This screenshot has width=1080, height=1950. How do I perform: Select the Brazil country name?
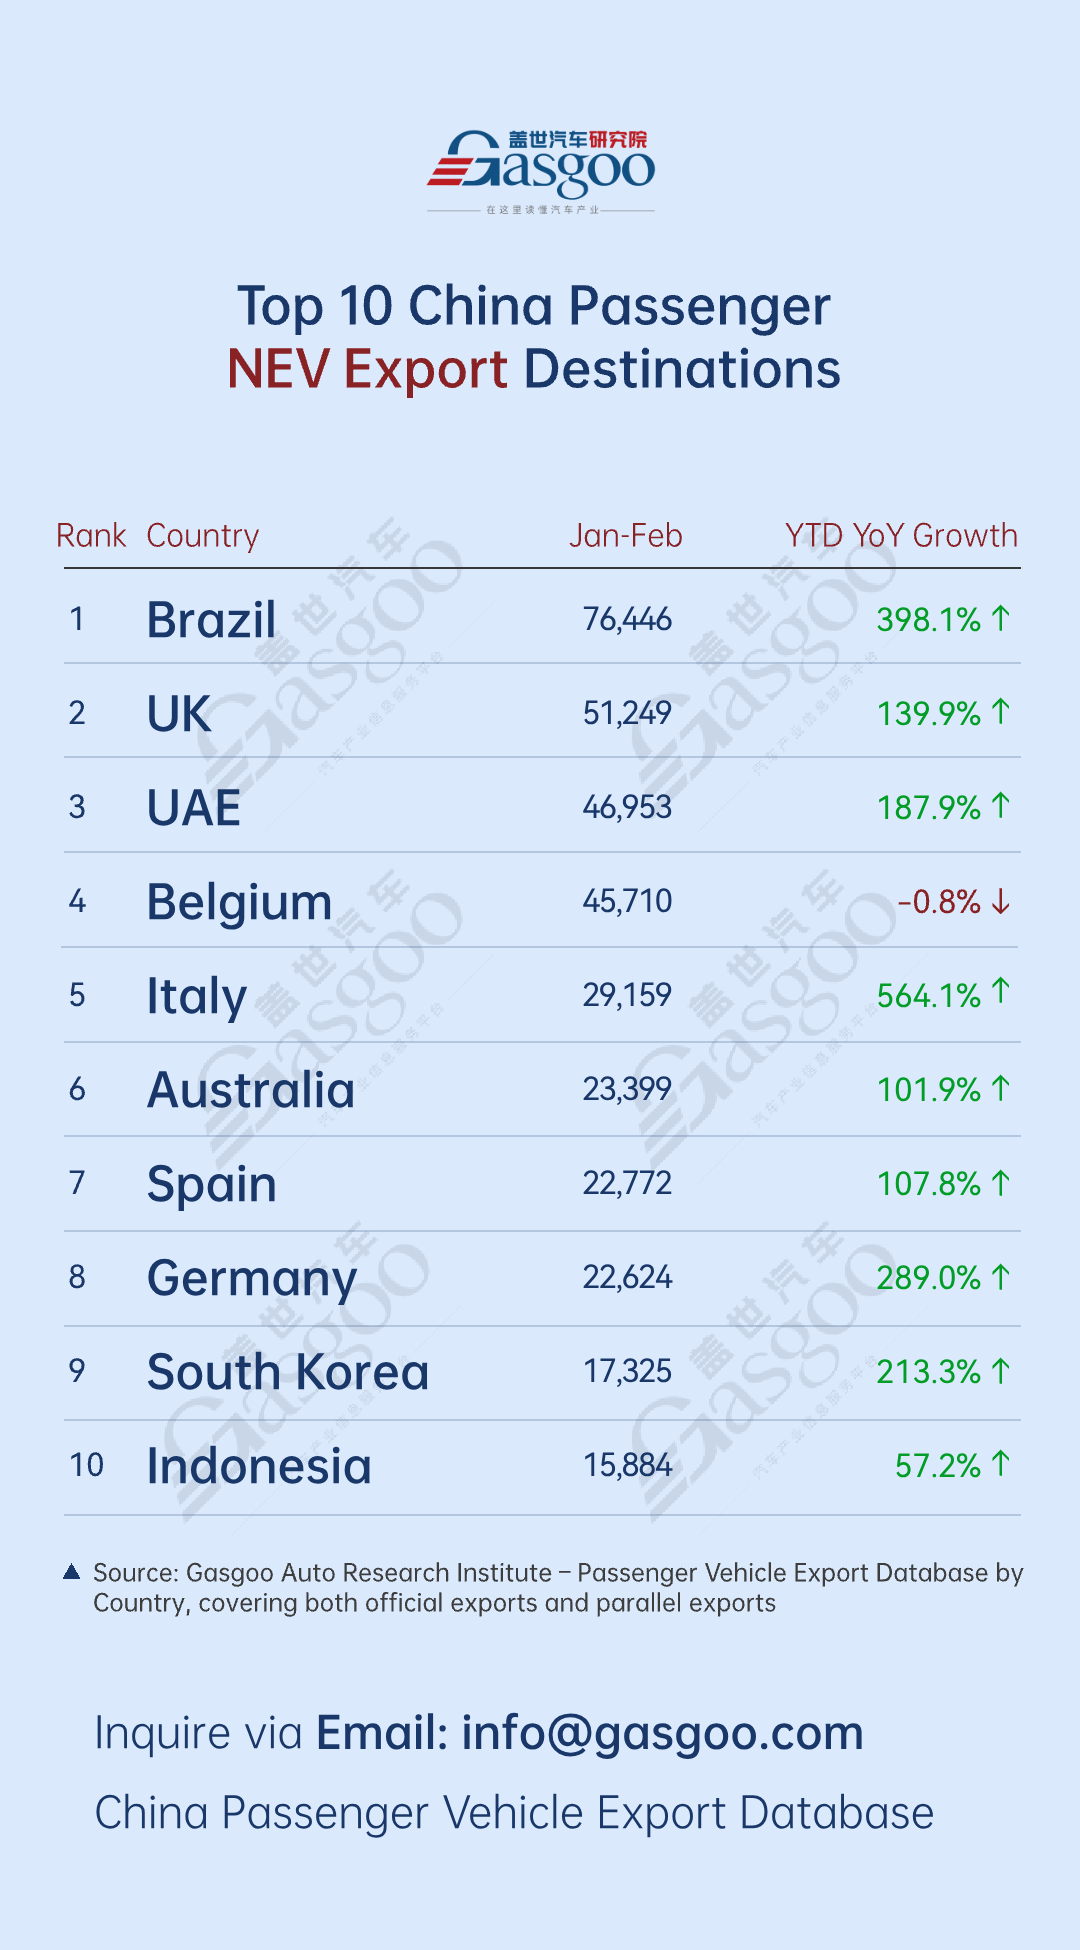pos(212,620)
